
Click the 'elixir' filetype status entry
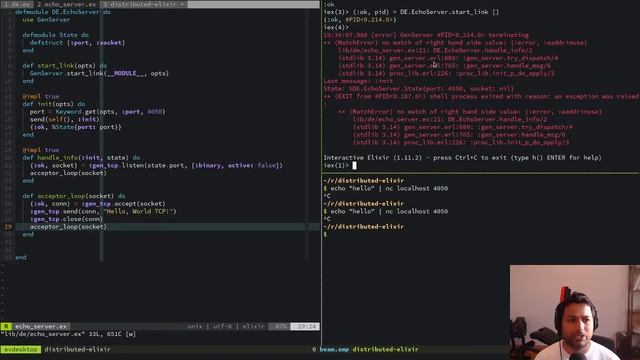pos(253,327)
